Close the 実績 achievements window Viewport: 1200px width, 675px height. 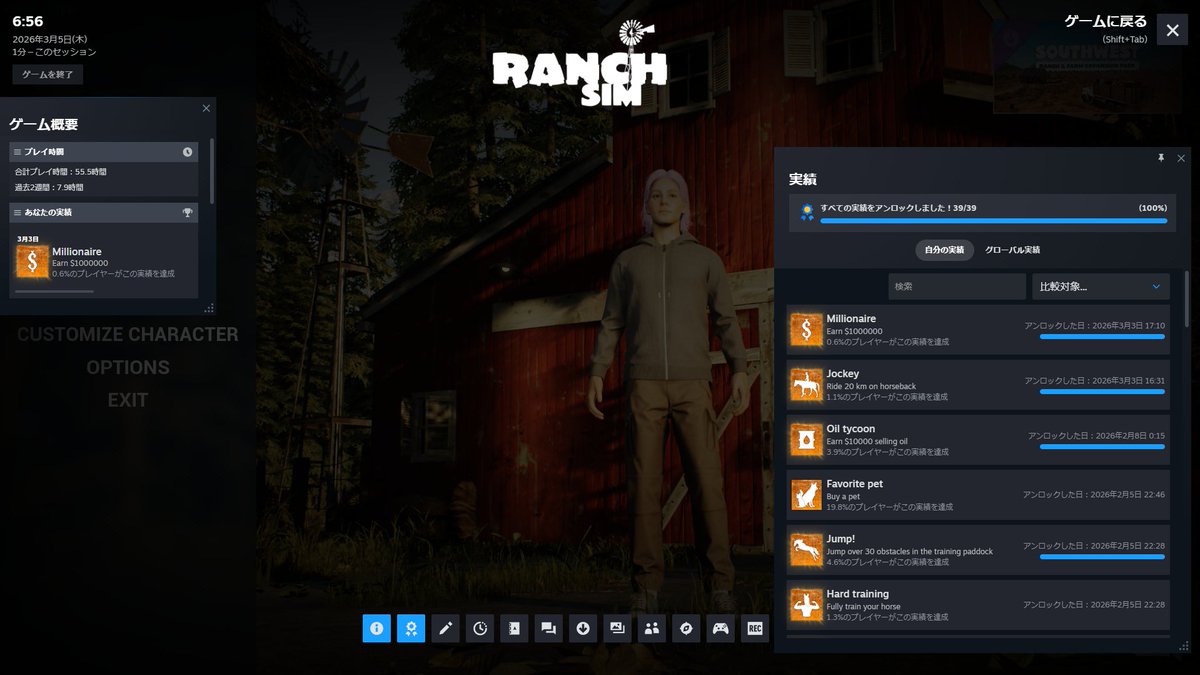pos(1181,158)
